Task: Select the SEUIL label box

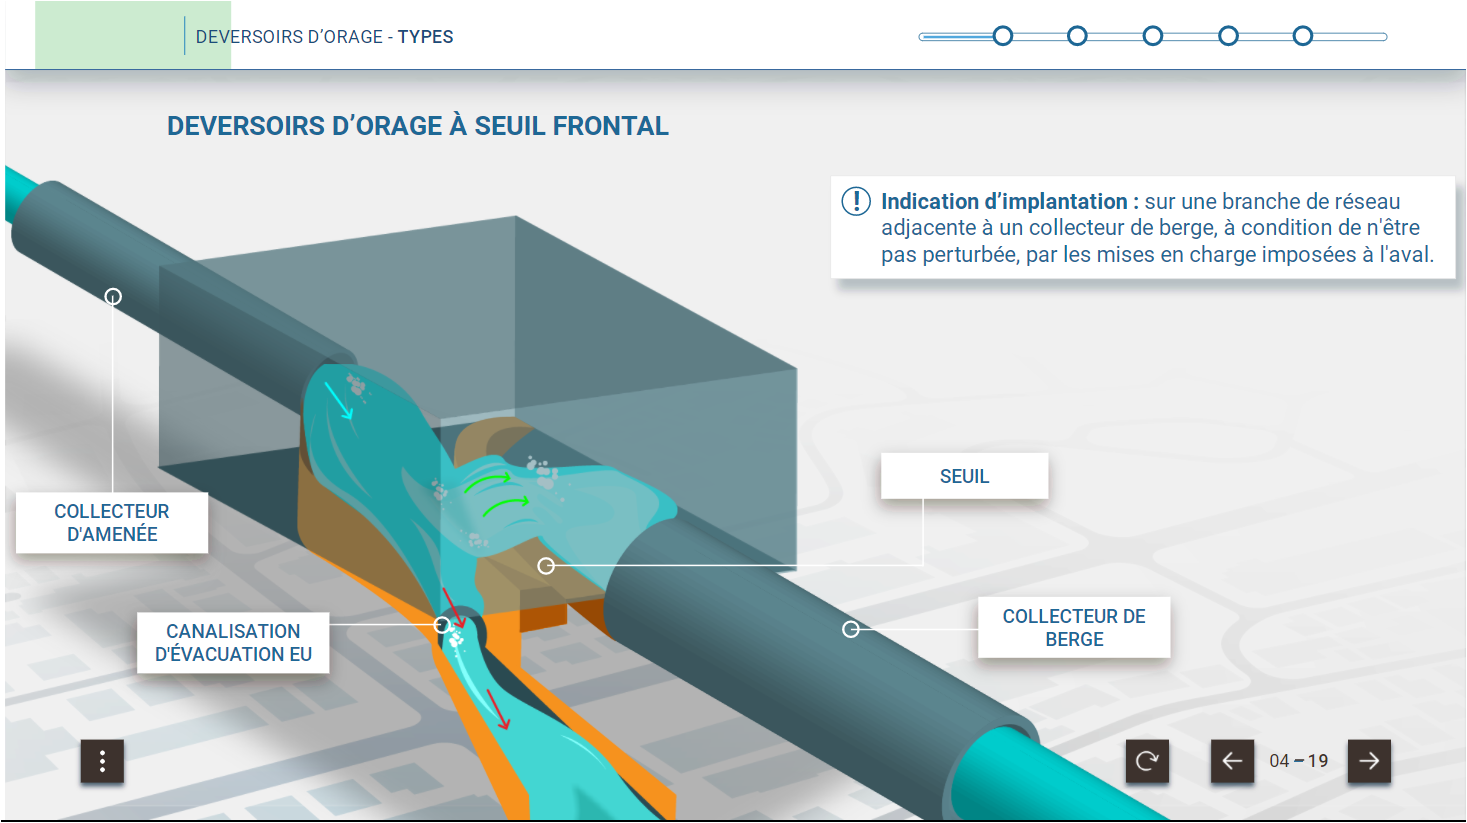Action: pos(964,477)
